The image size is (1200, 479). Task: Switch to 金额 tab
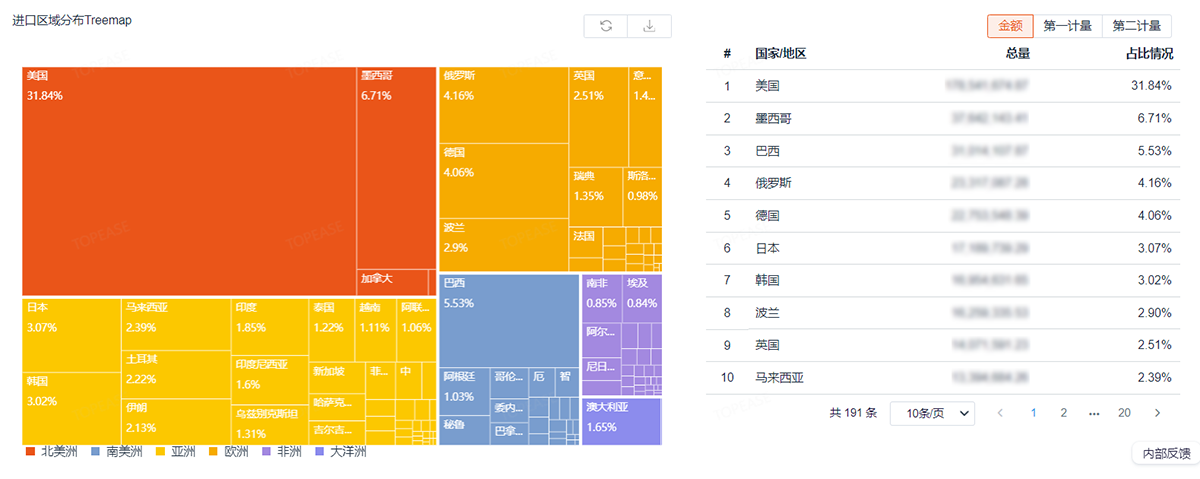click(x=1011, y=26)
